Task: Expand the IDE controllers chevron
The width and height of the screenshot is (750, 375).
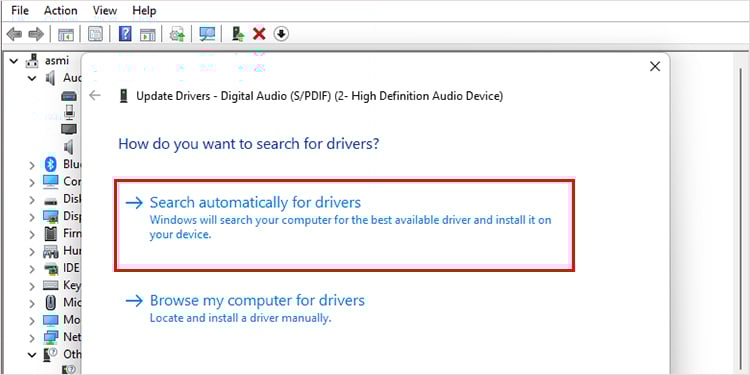Action: point(32,269)
